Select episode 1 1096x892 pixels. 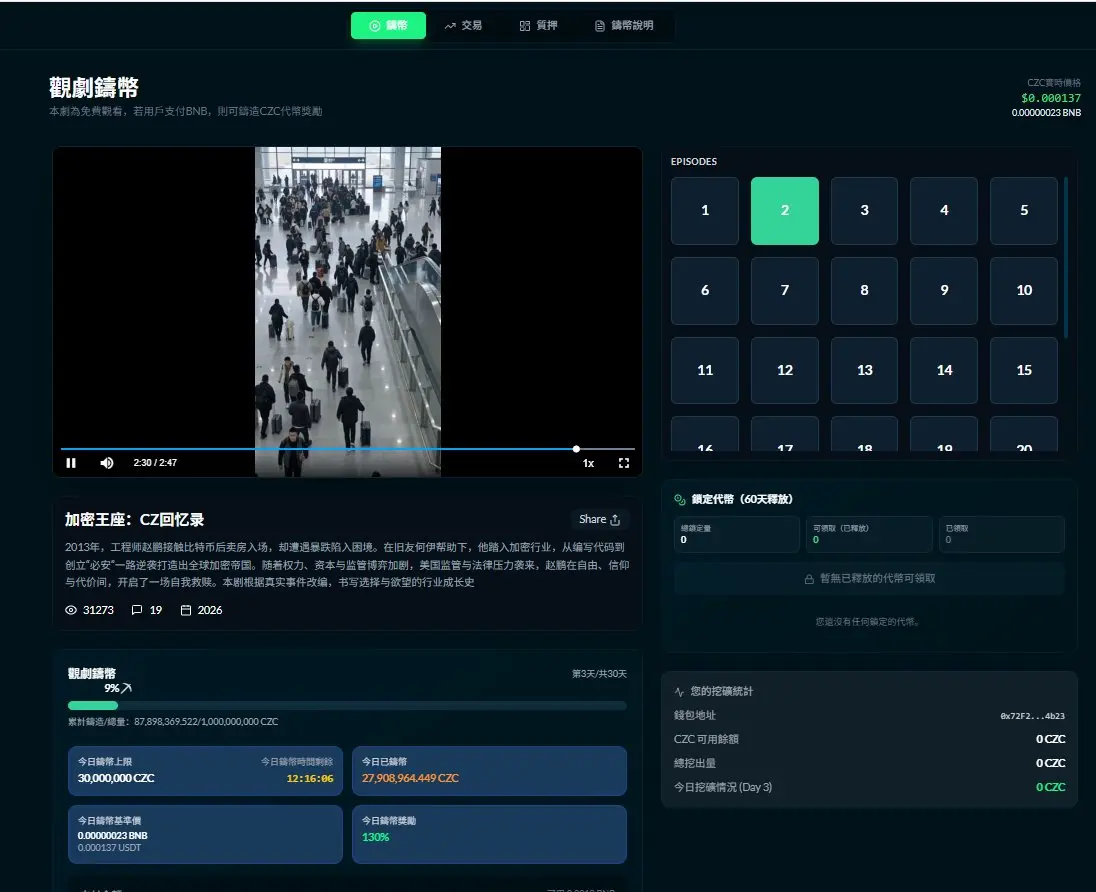coord(705,210)
